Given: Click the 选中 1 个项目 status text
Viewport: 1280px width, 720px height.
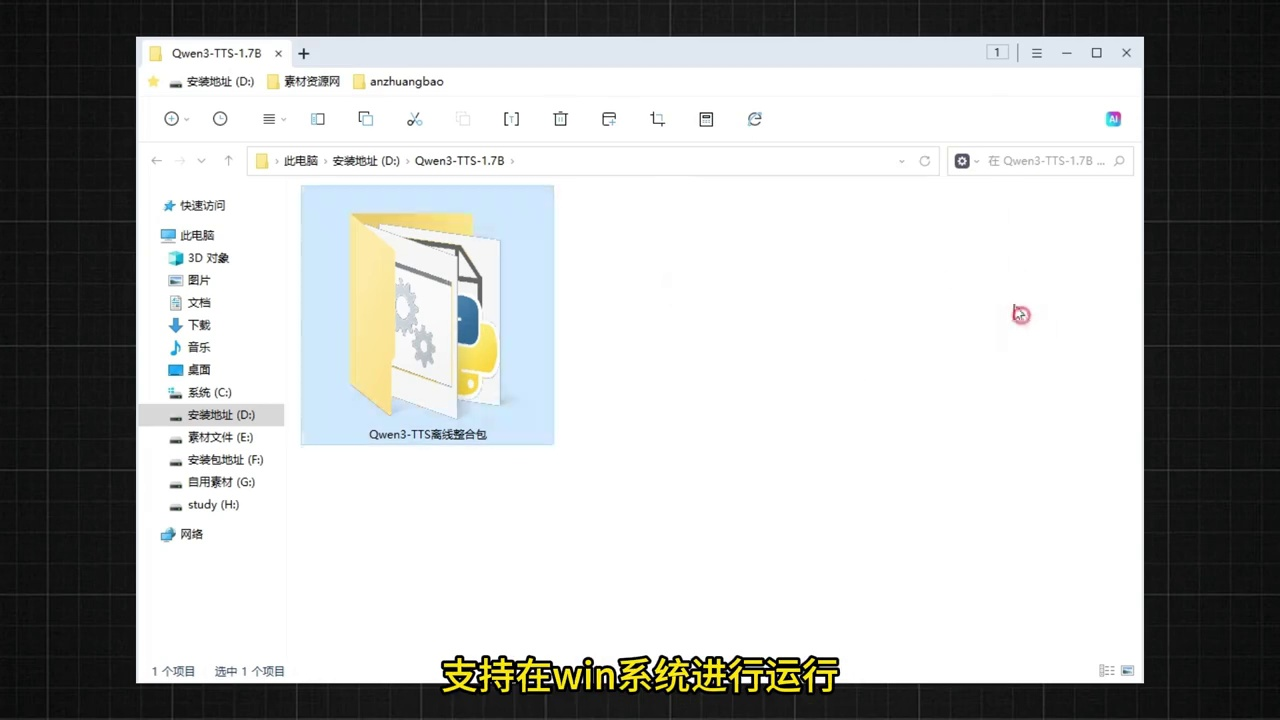Looking at the screenshot, I should tap(250, 671).
